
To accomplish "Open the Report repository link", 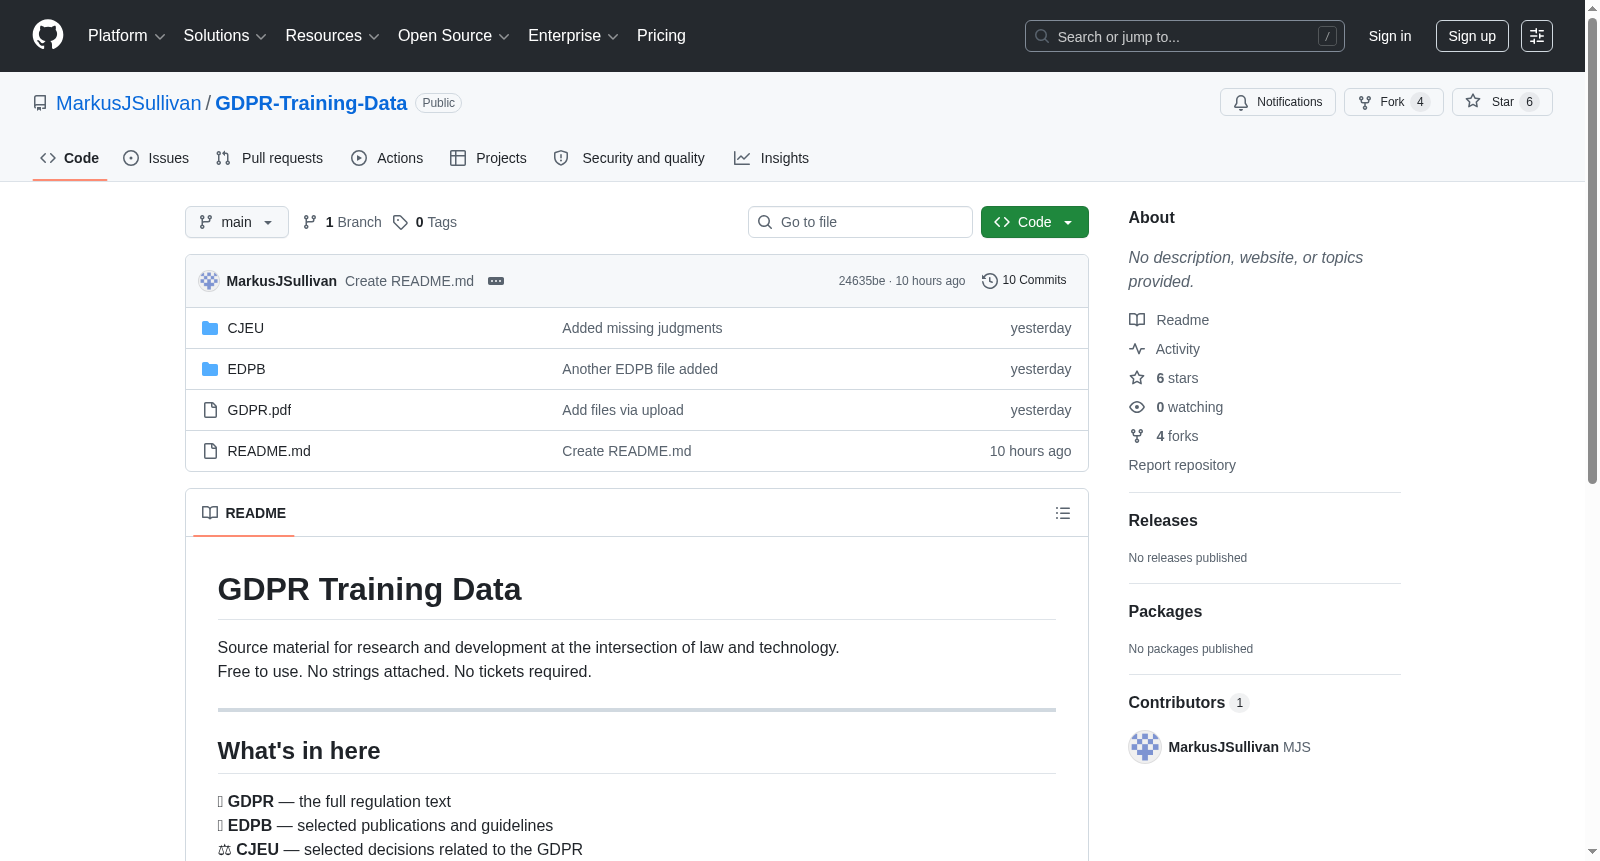I will [1182, 465].
